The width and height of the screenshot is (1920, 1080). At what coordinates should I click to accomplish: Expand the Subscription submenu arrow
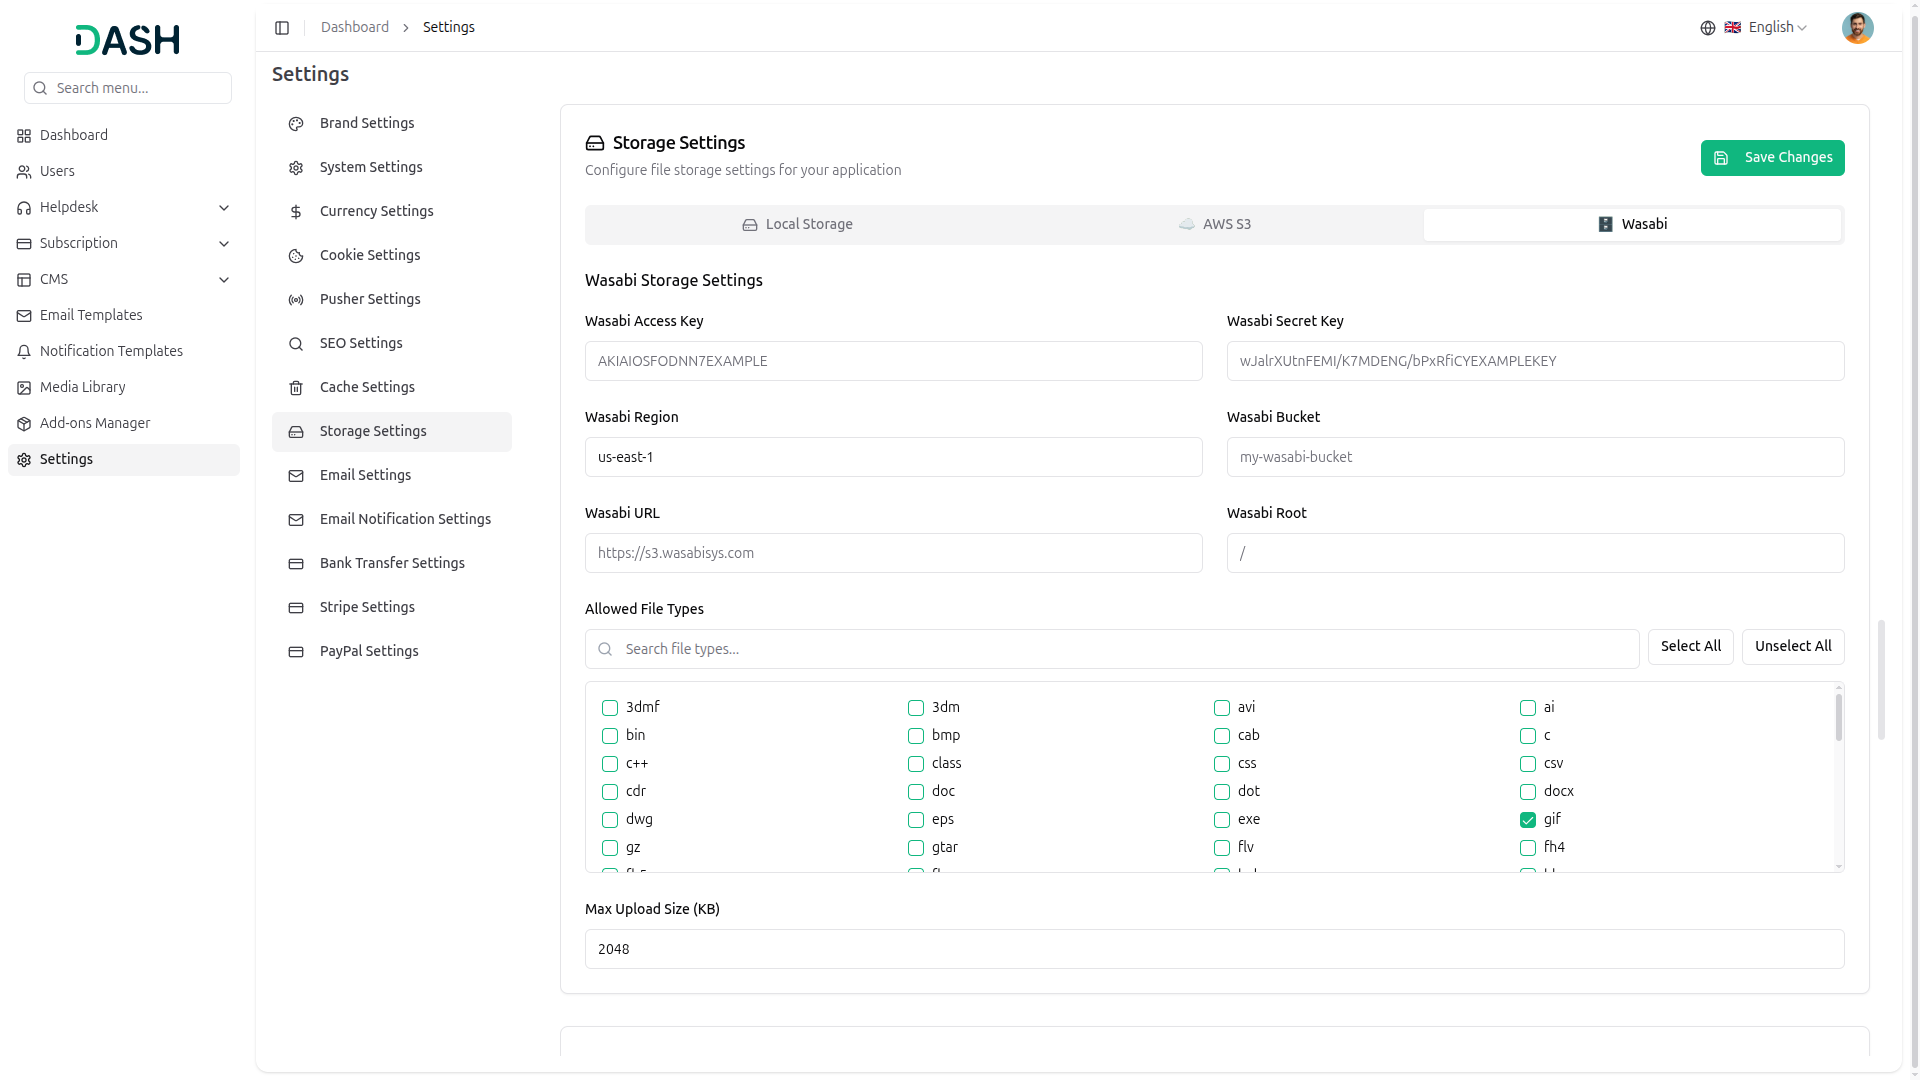point(224,244)
